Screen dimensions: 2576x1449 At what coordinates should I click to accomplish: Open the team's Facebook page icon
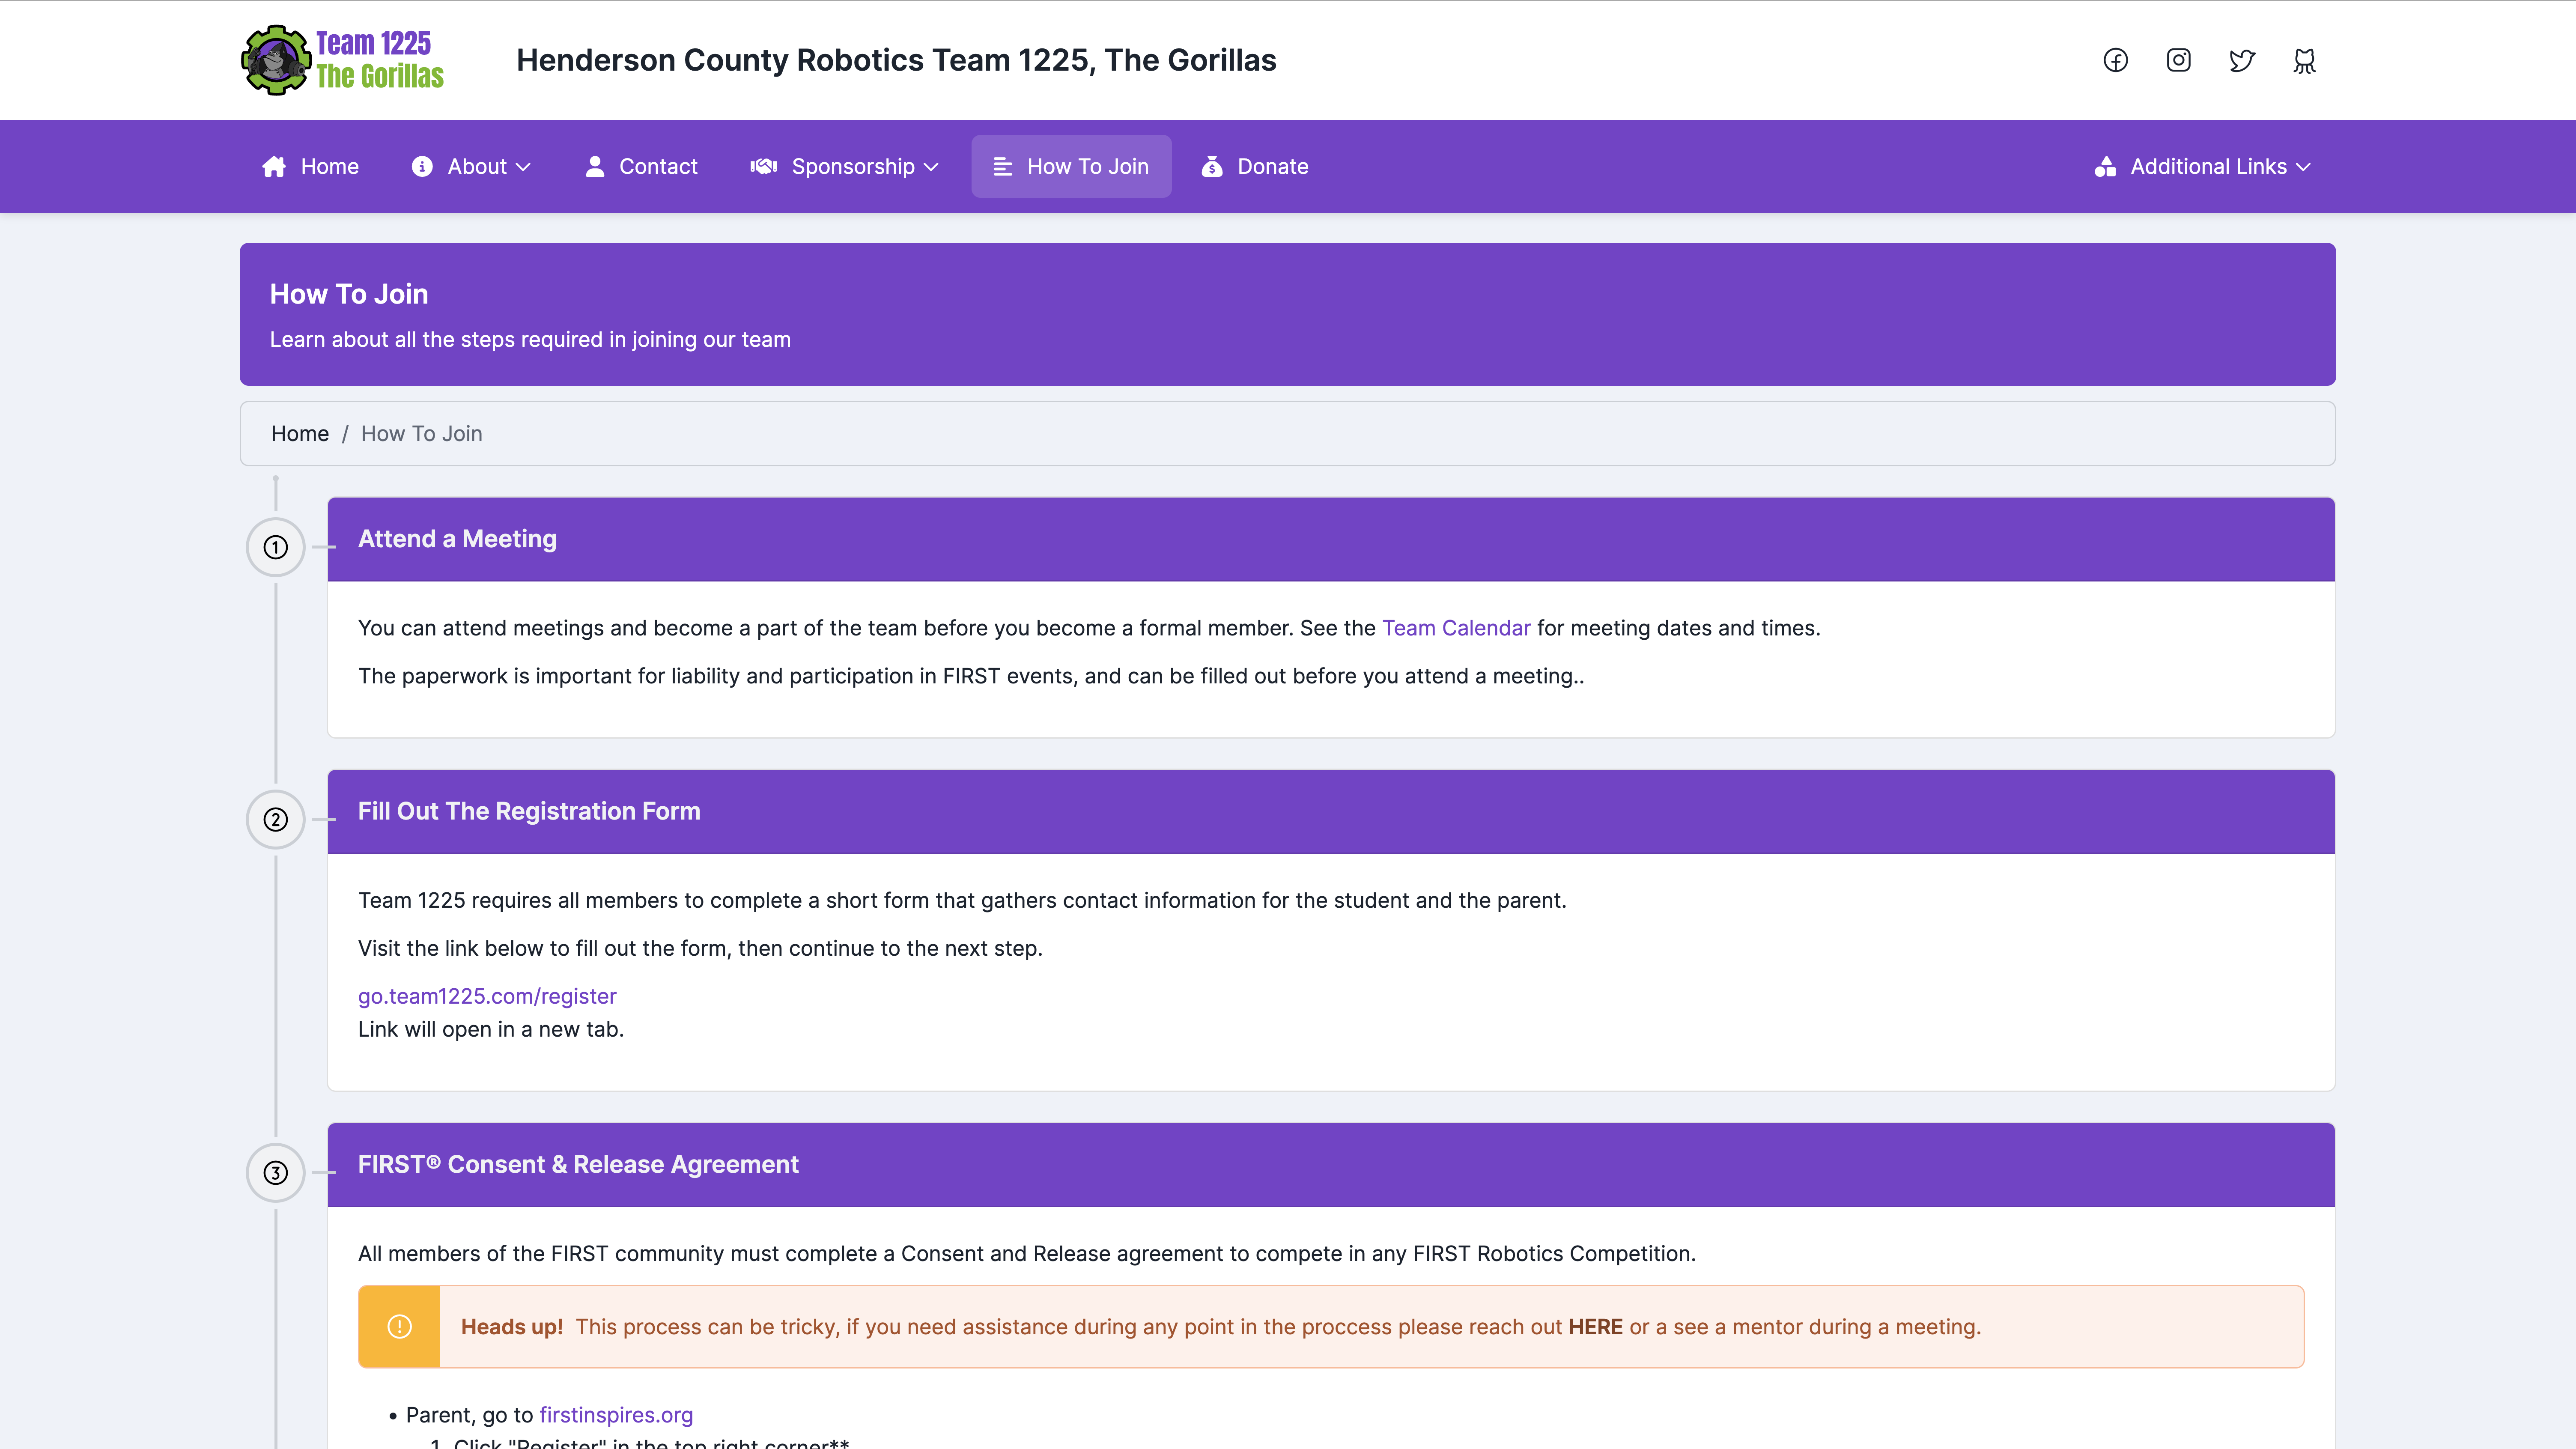[2115, 60]
